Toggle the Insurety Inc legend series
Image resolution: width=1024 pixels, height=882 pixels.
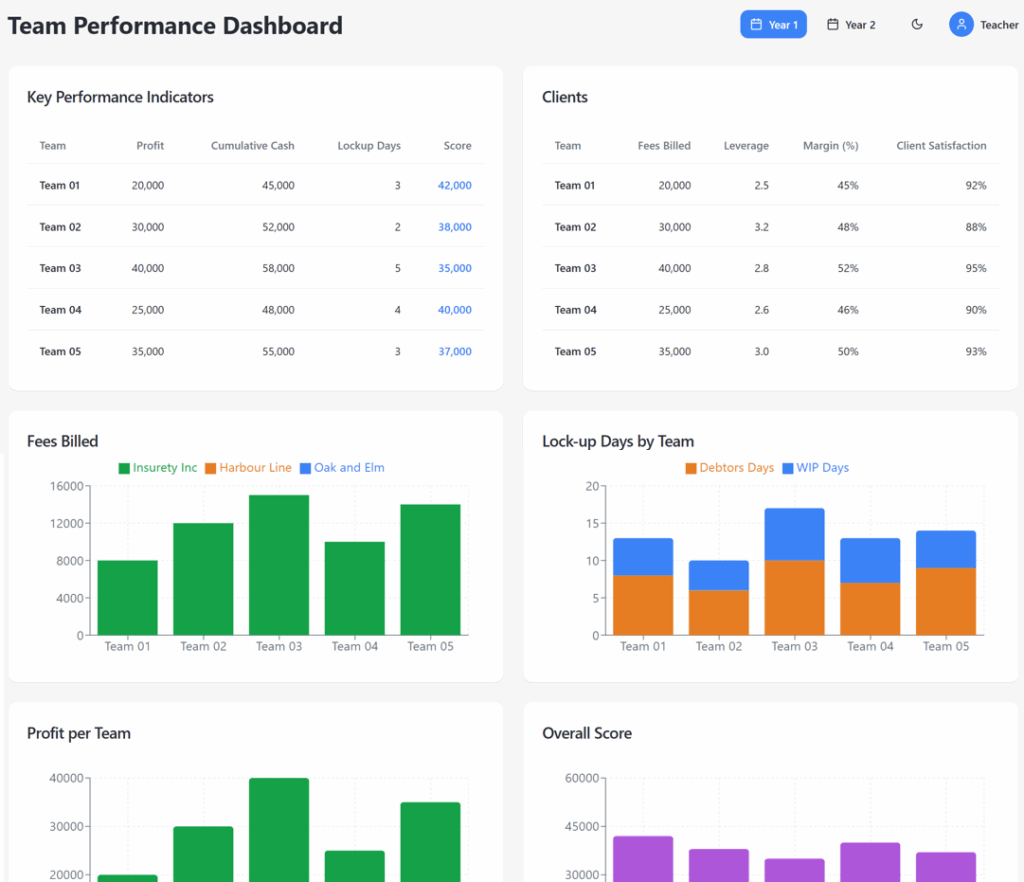click(x=157, y=468)
